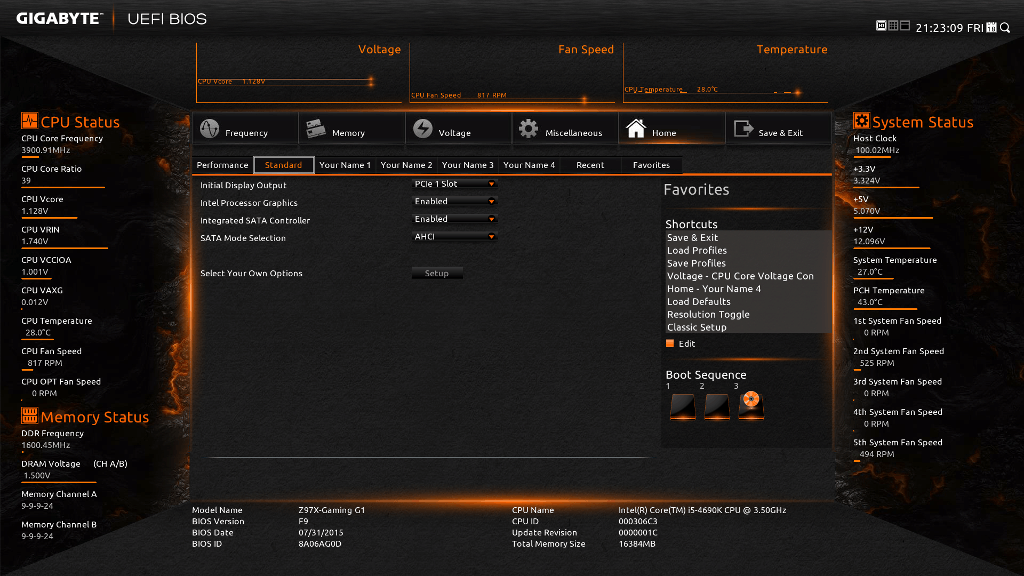Click the classic window view icon

coord(904,25)
